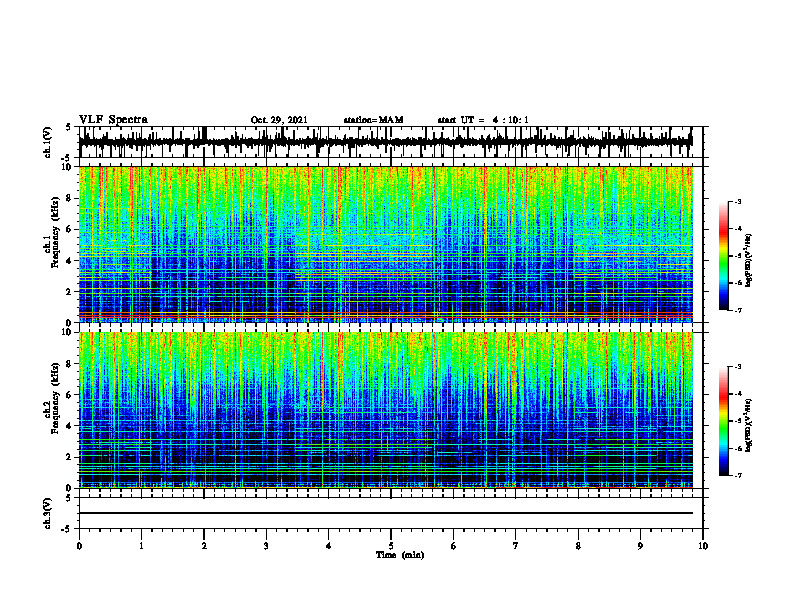Click the ch.2 frequency axis tick "2"
The height and width of the screenshot is (612, 792).
click(x=70, y=457)
